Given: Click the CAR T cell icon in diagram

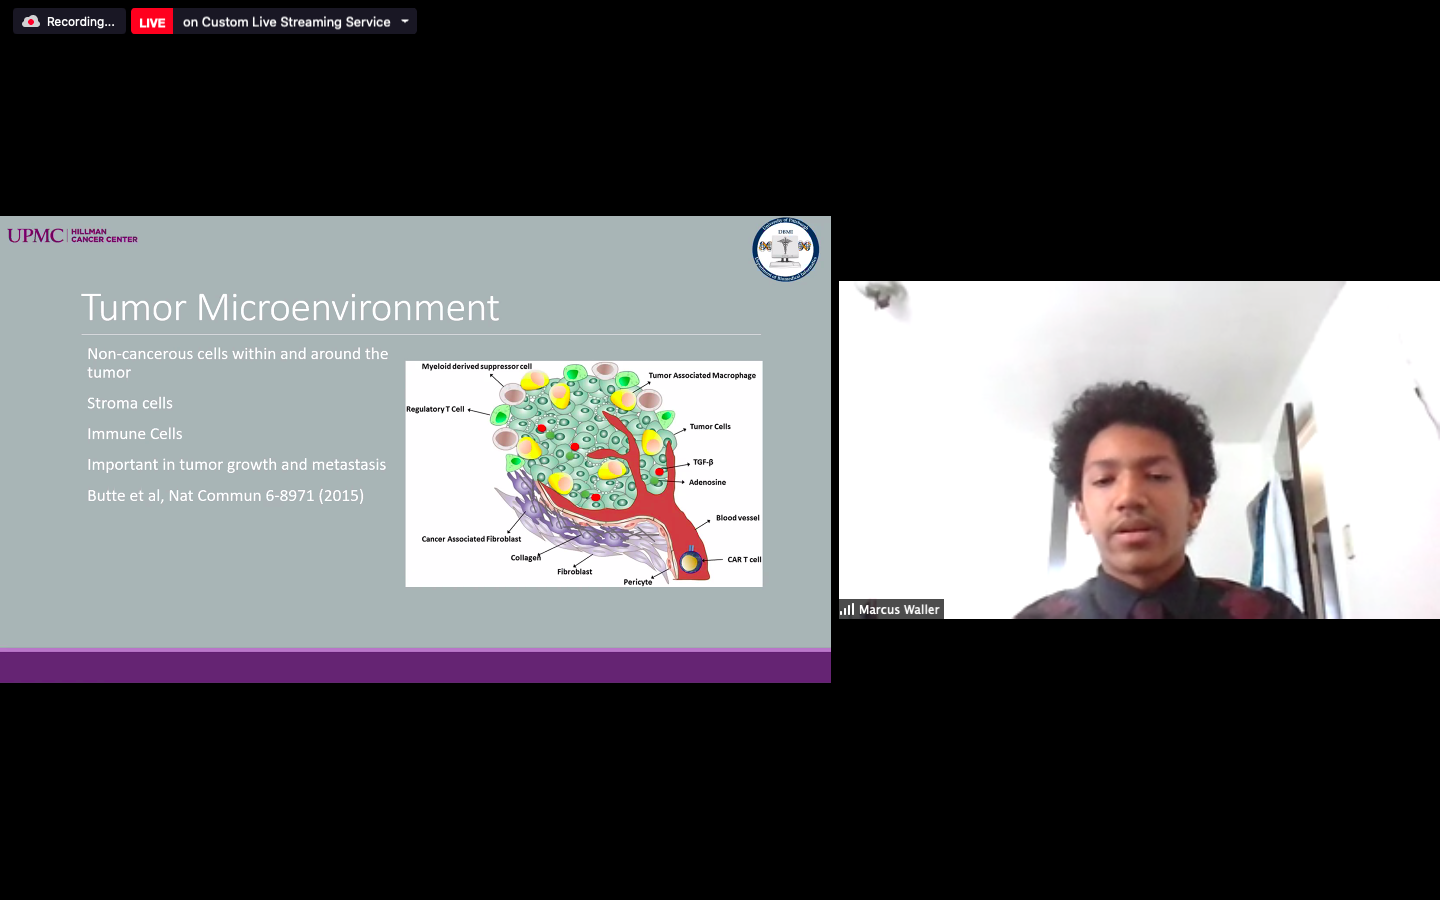Looking at the screenshot, I should 690,562.
